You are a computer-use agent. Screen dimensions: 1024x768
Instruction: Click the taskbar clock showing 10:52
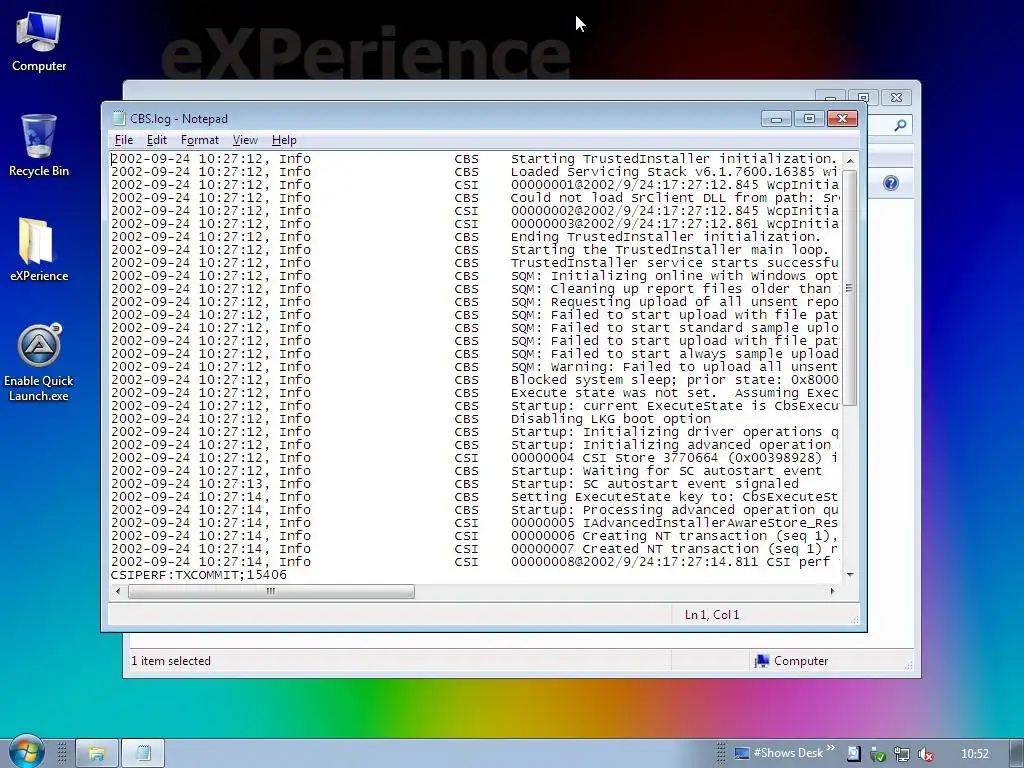point(975,754)
